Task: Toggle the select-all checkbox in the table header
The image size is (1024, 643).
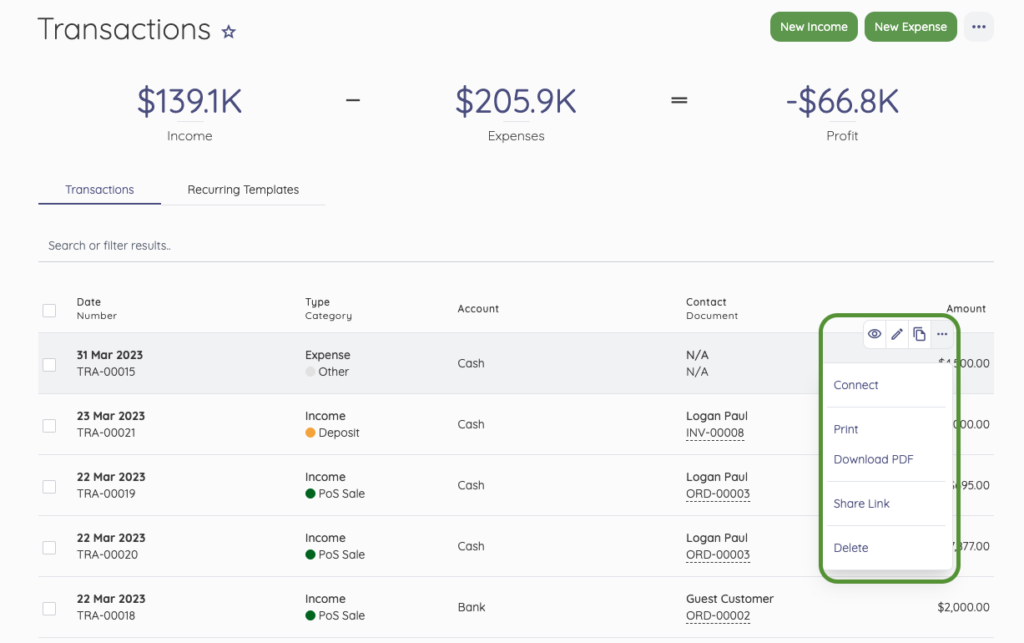Action: (x=49, y=310)
